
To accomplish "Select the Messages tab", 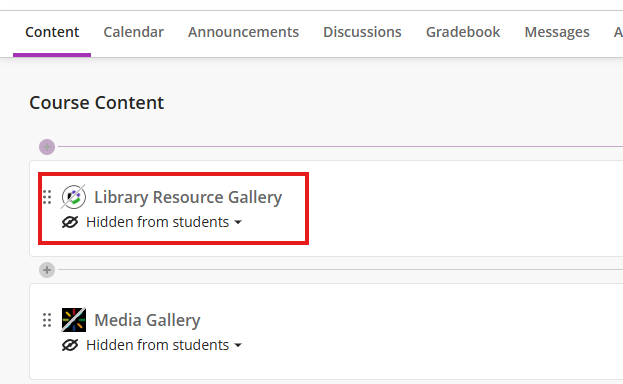I will coord(557,32).
